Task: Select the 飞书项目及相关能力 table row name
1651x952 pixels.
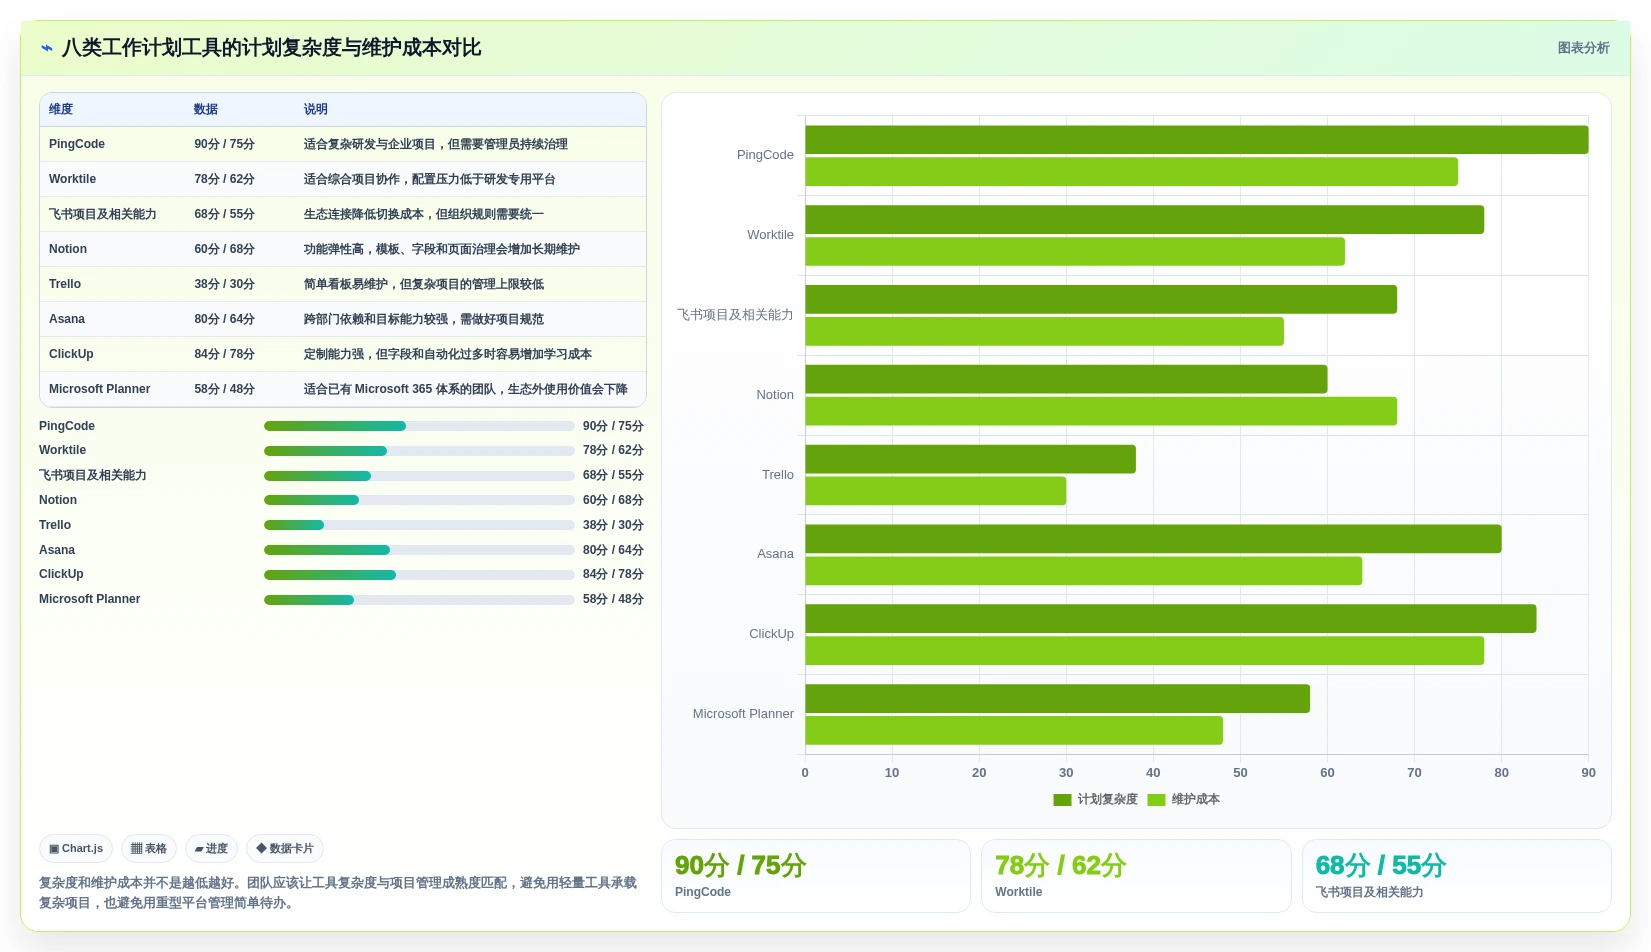Action: point(103,214)
